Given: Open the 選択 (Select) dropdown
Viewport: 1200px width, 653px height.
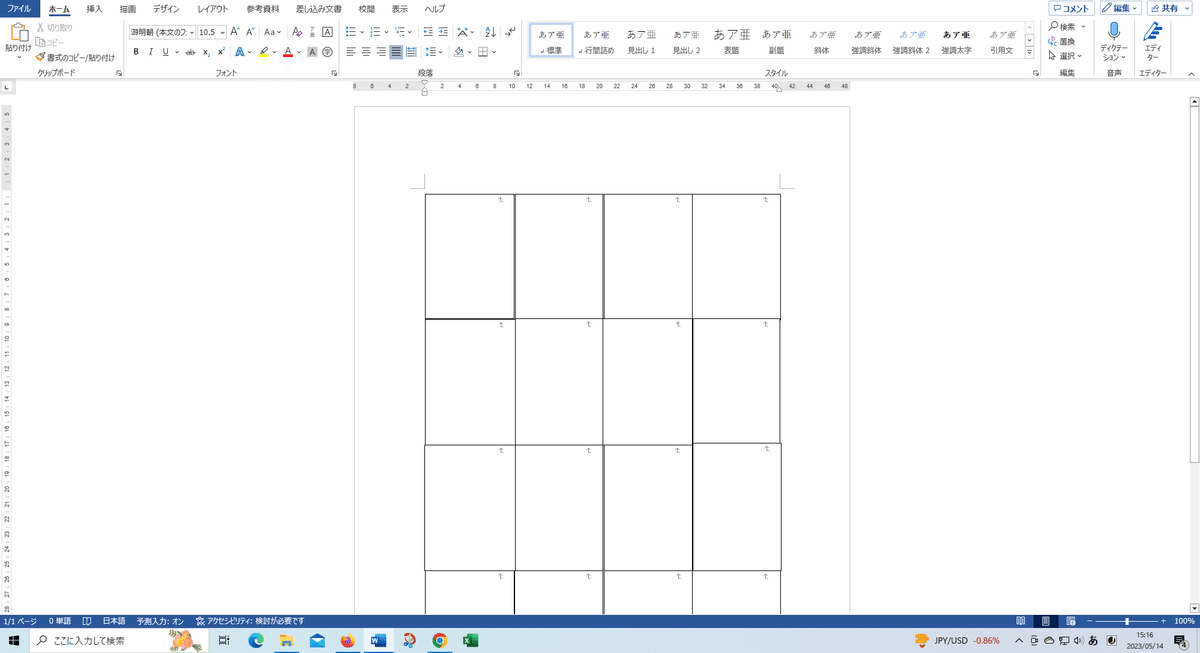Looking at the screenshot, I should (x=1066, y=56).
